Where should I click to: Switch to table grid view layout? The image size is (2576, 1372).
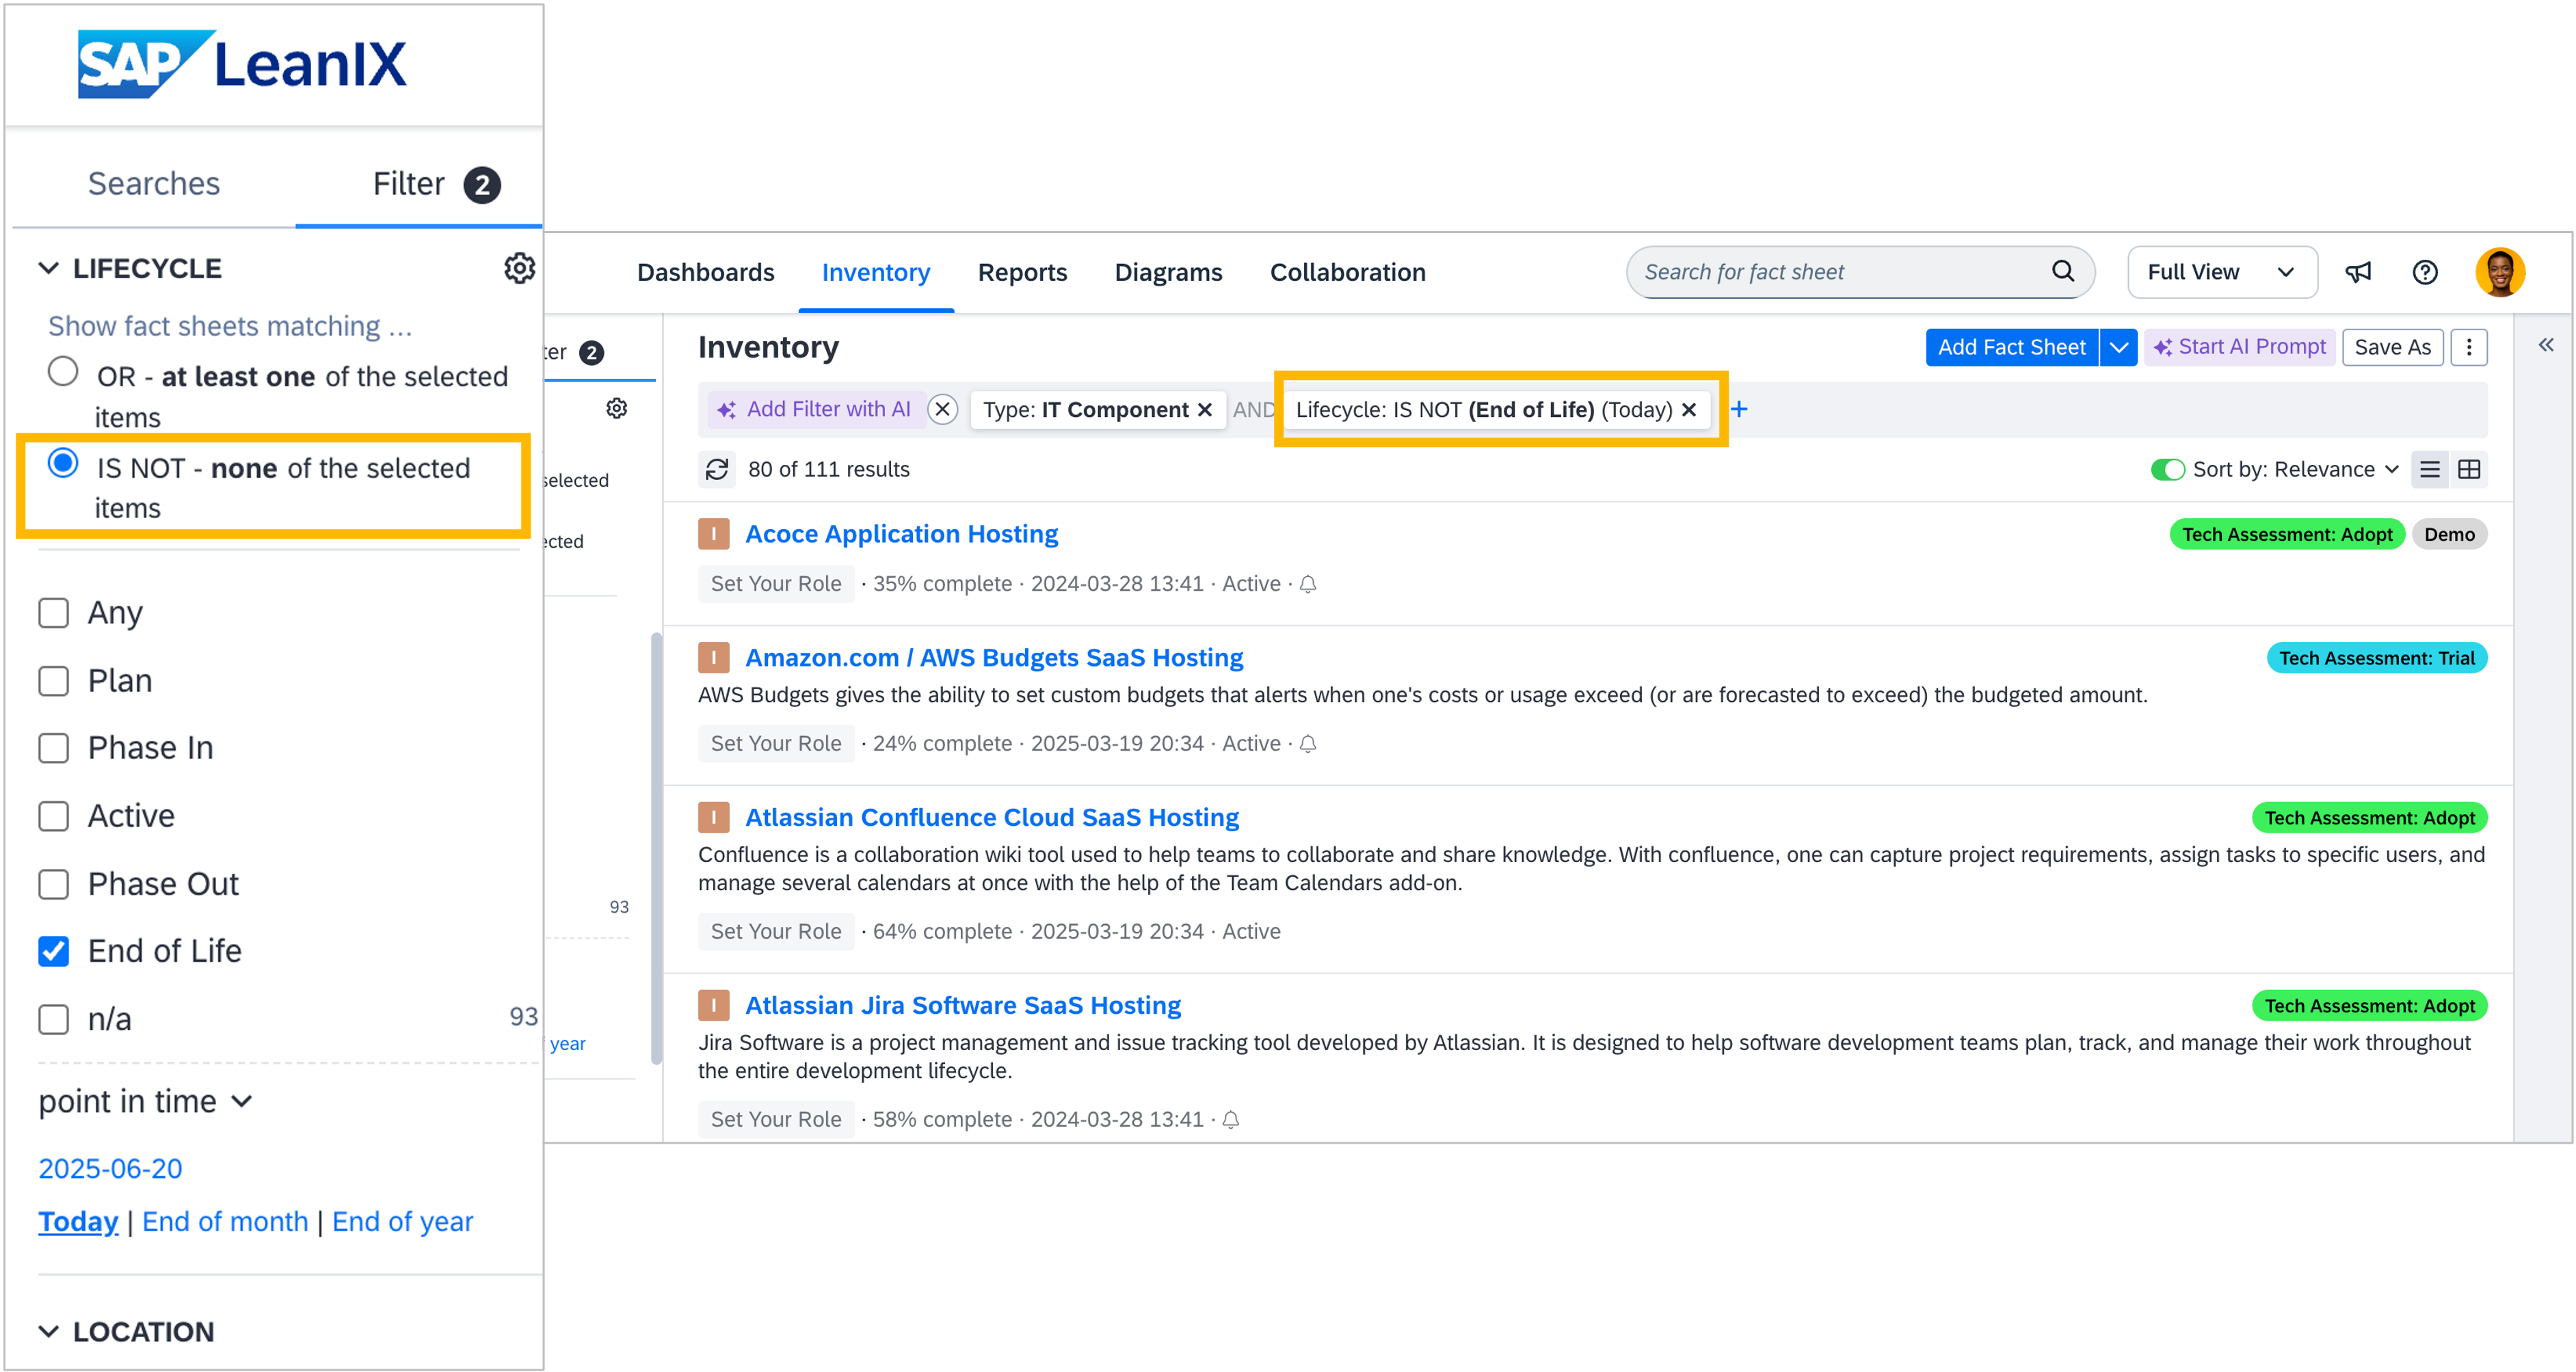[x=2469, y=469]
